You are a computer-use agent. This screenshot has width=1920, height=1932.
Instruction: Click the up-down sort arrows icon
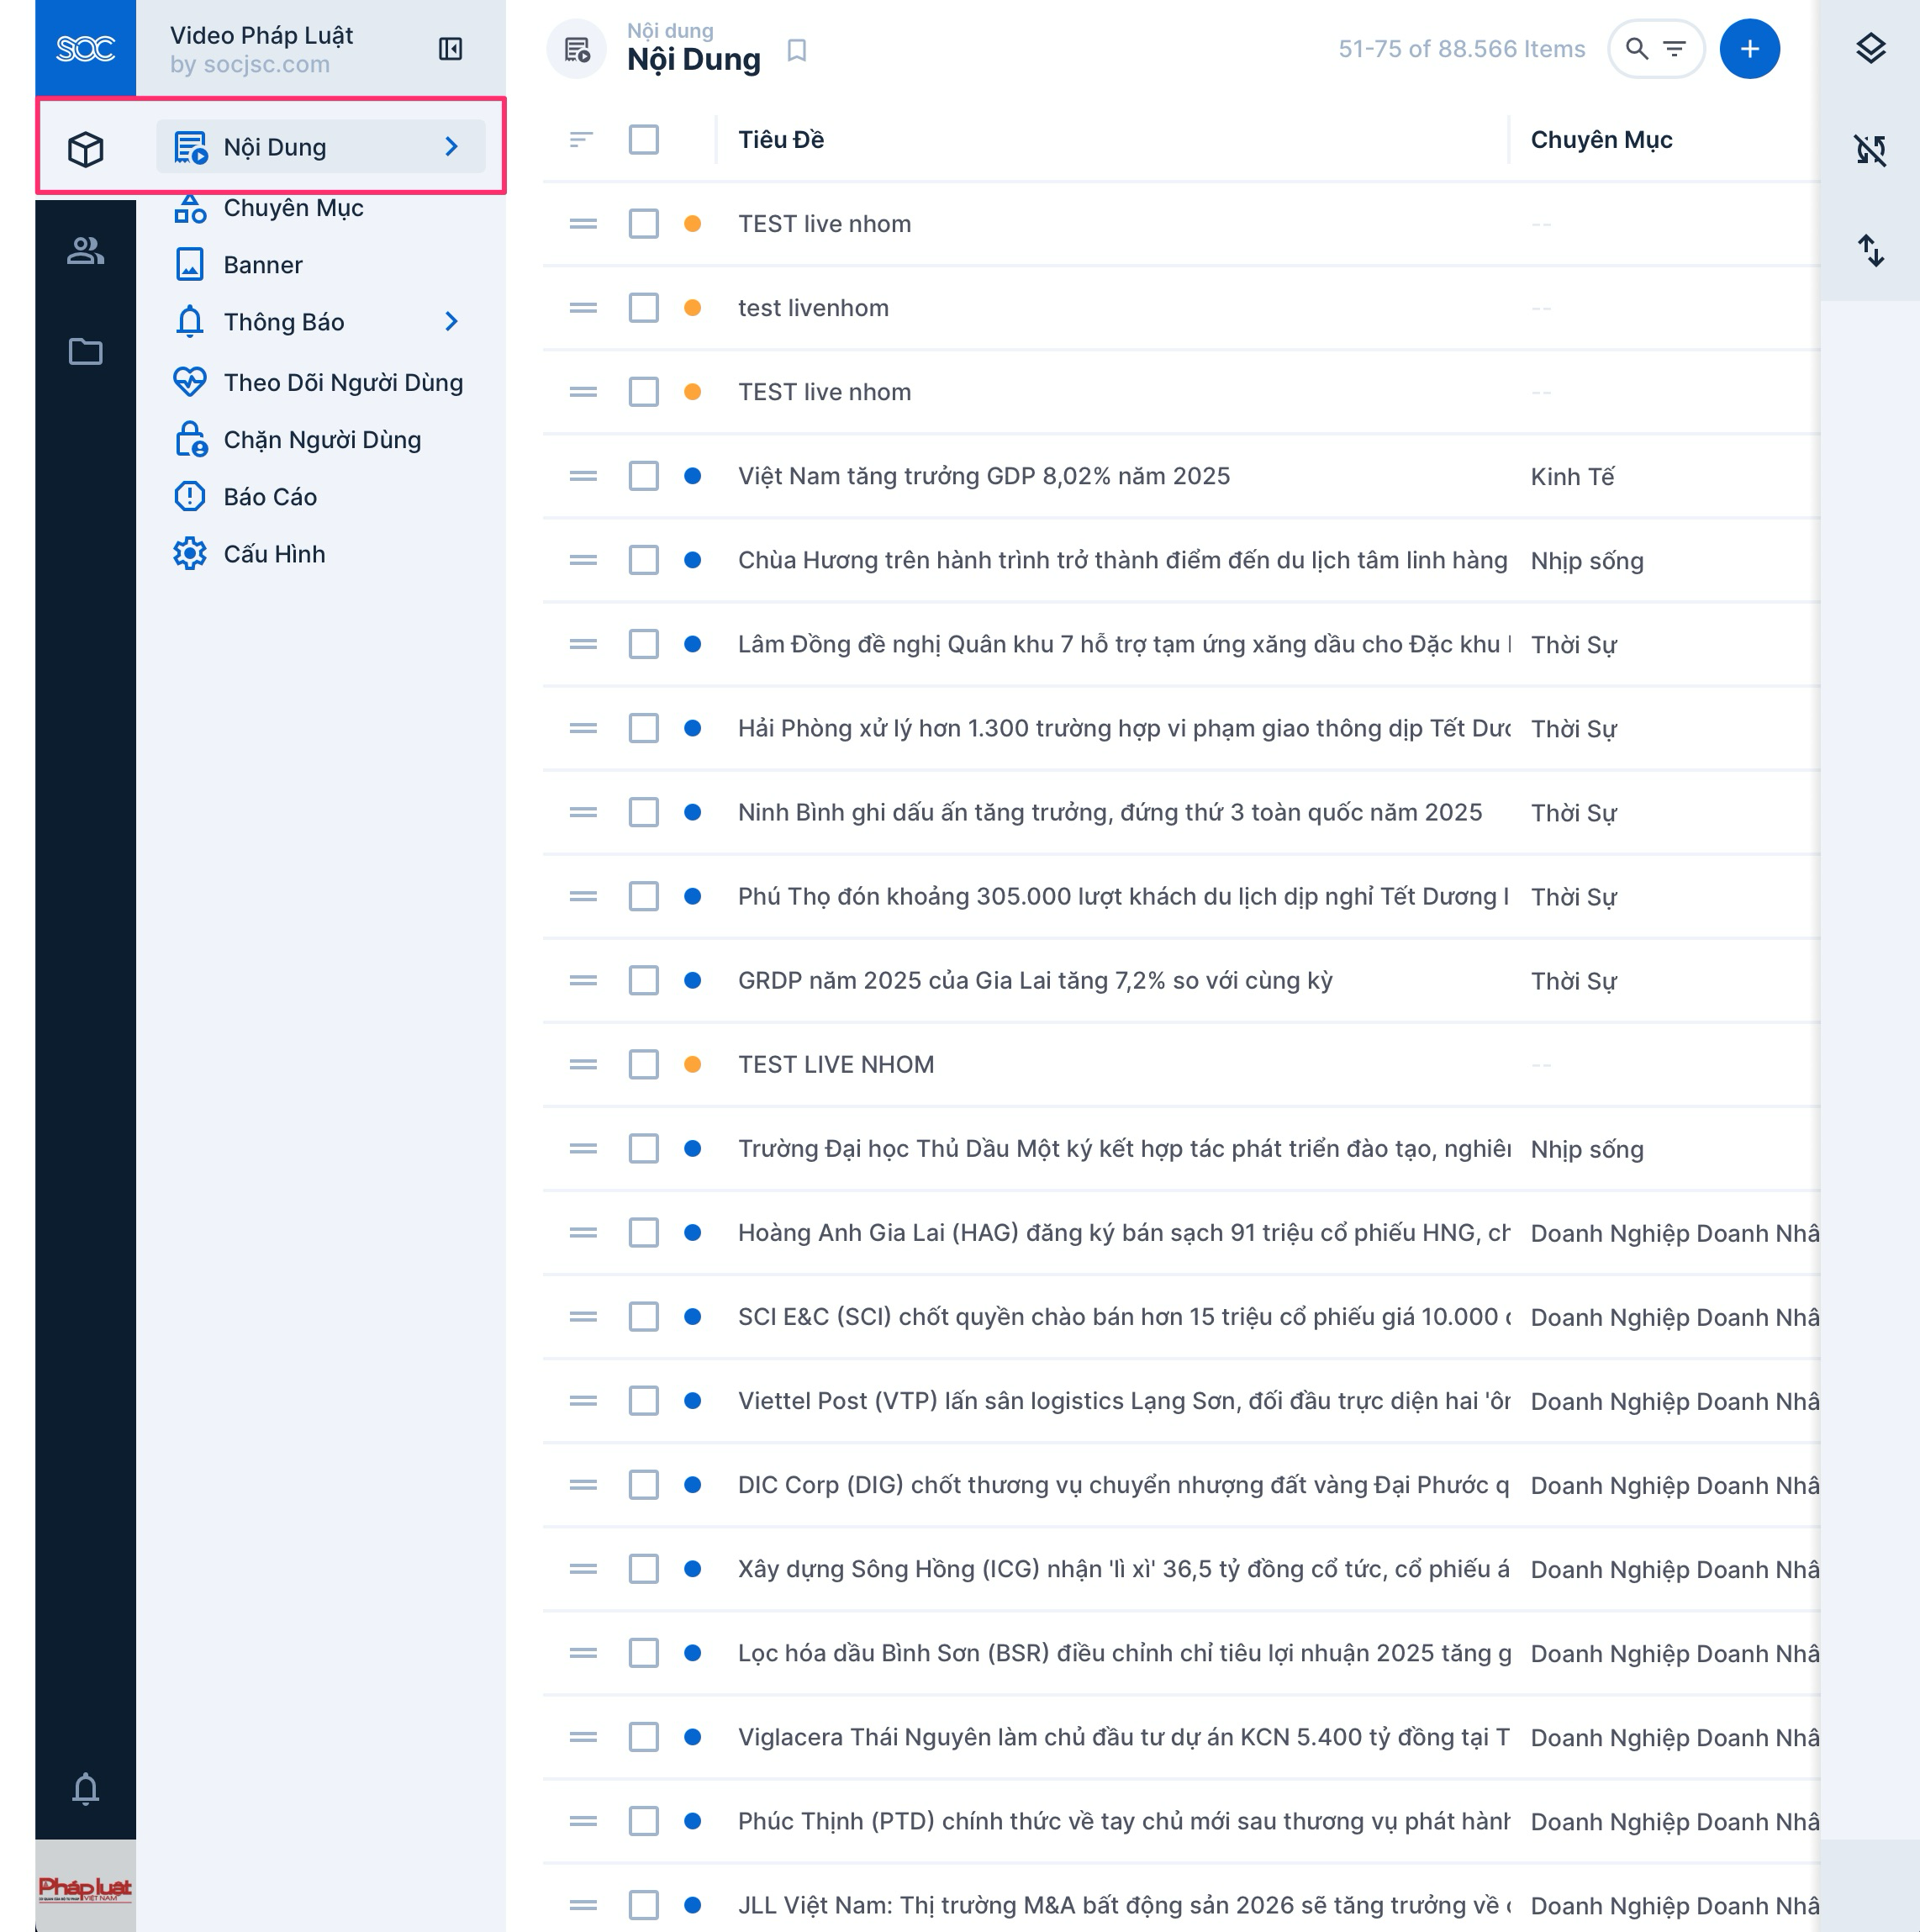click(1870, 250)
